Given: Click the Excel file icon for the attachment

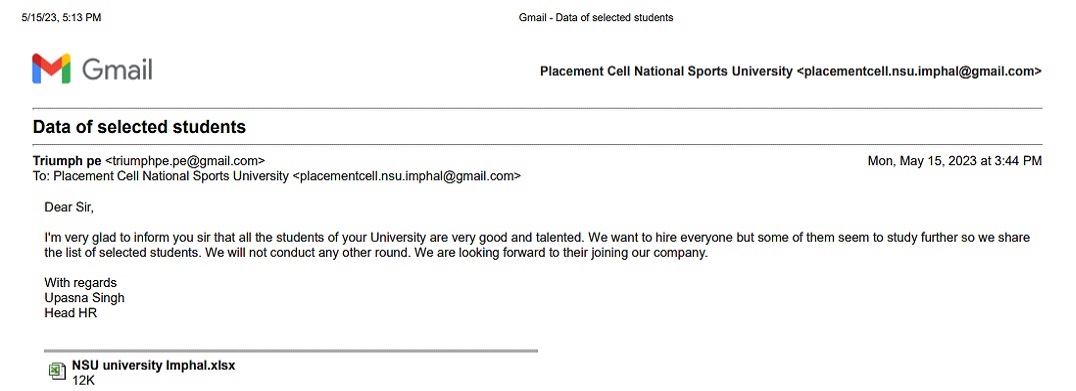Looking at the screenshot, I should [57, 371].
